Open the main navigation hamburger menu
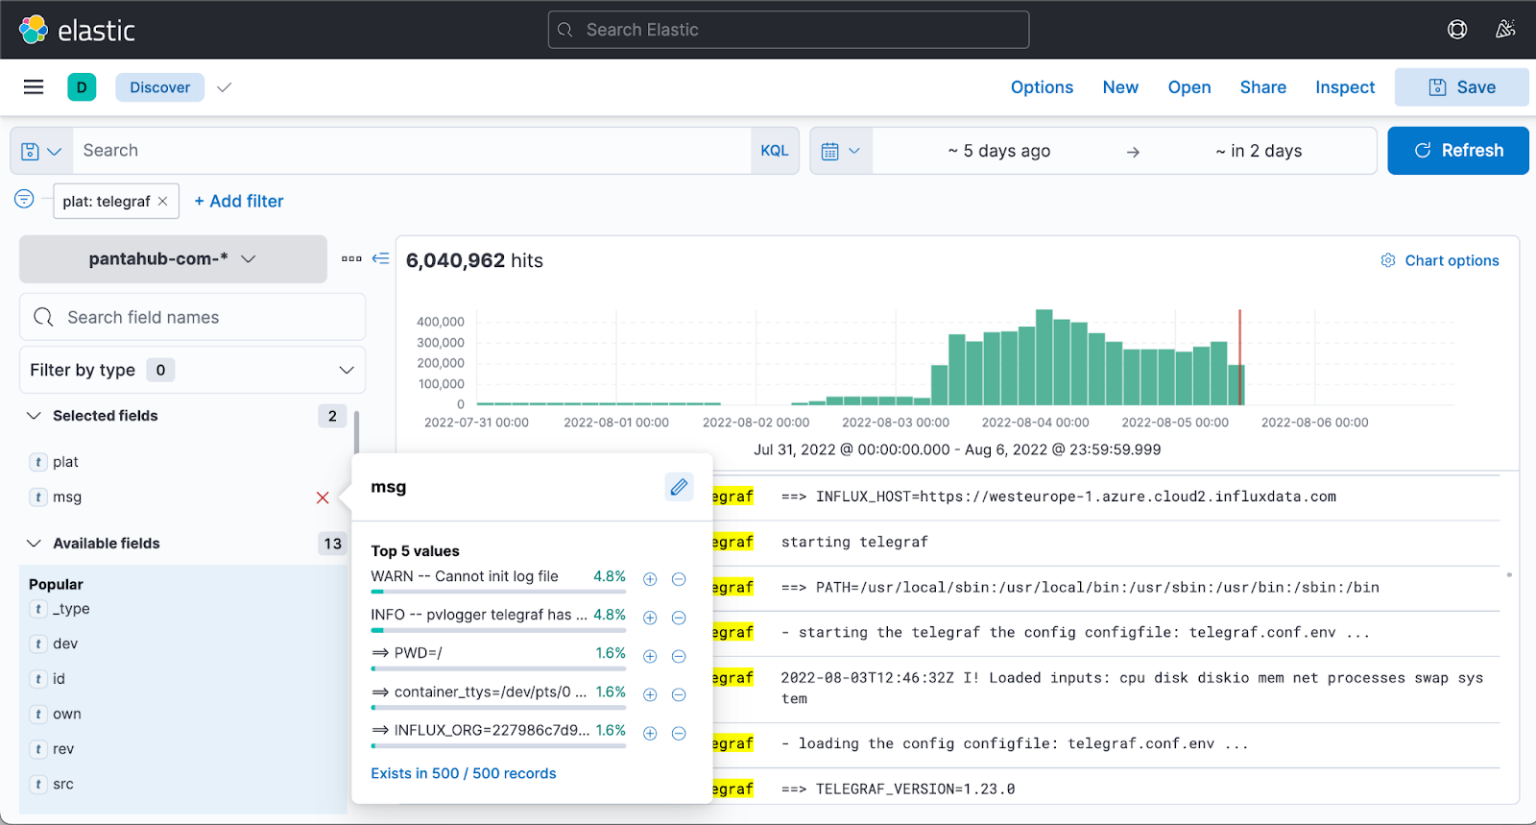This screenshot has height=825, width=1536. point(33,87)
